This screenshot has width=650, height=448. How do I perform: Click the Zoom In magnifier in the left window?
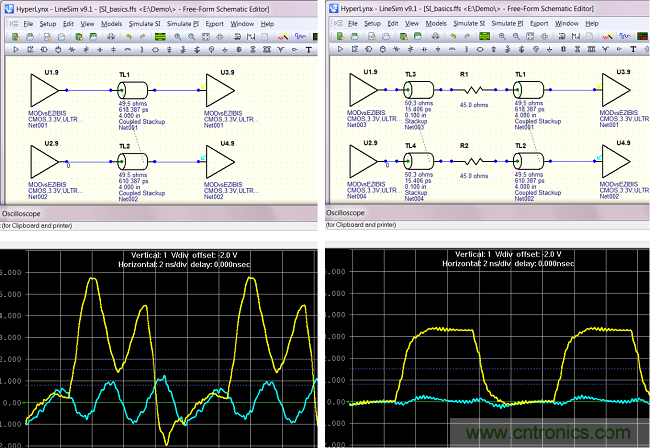(178, 36)
